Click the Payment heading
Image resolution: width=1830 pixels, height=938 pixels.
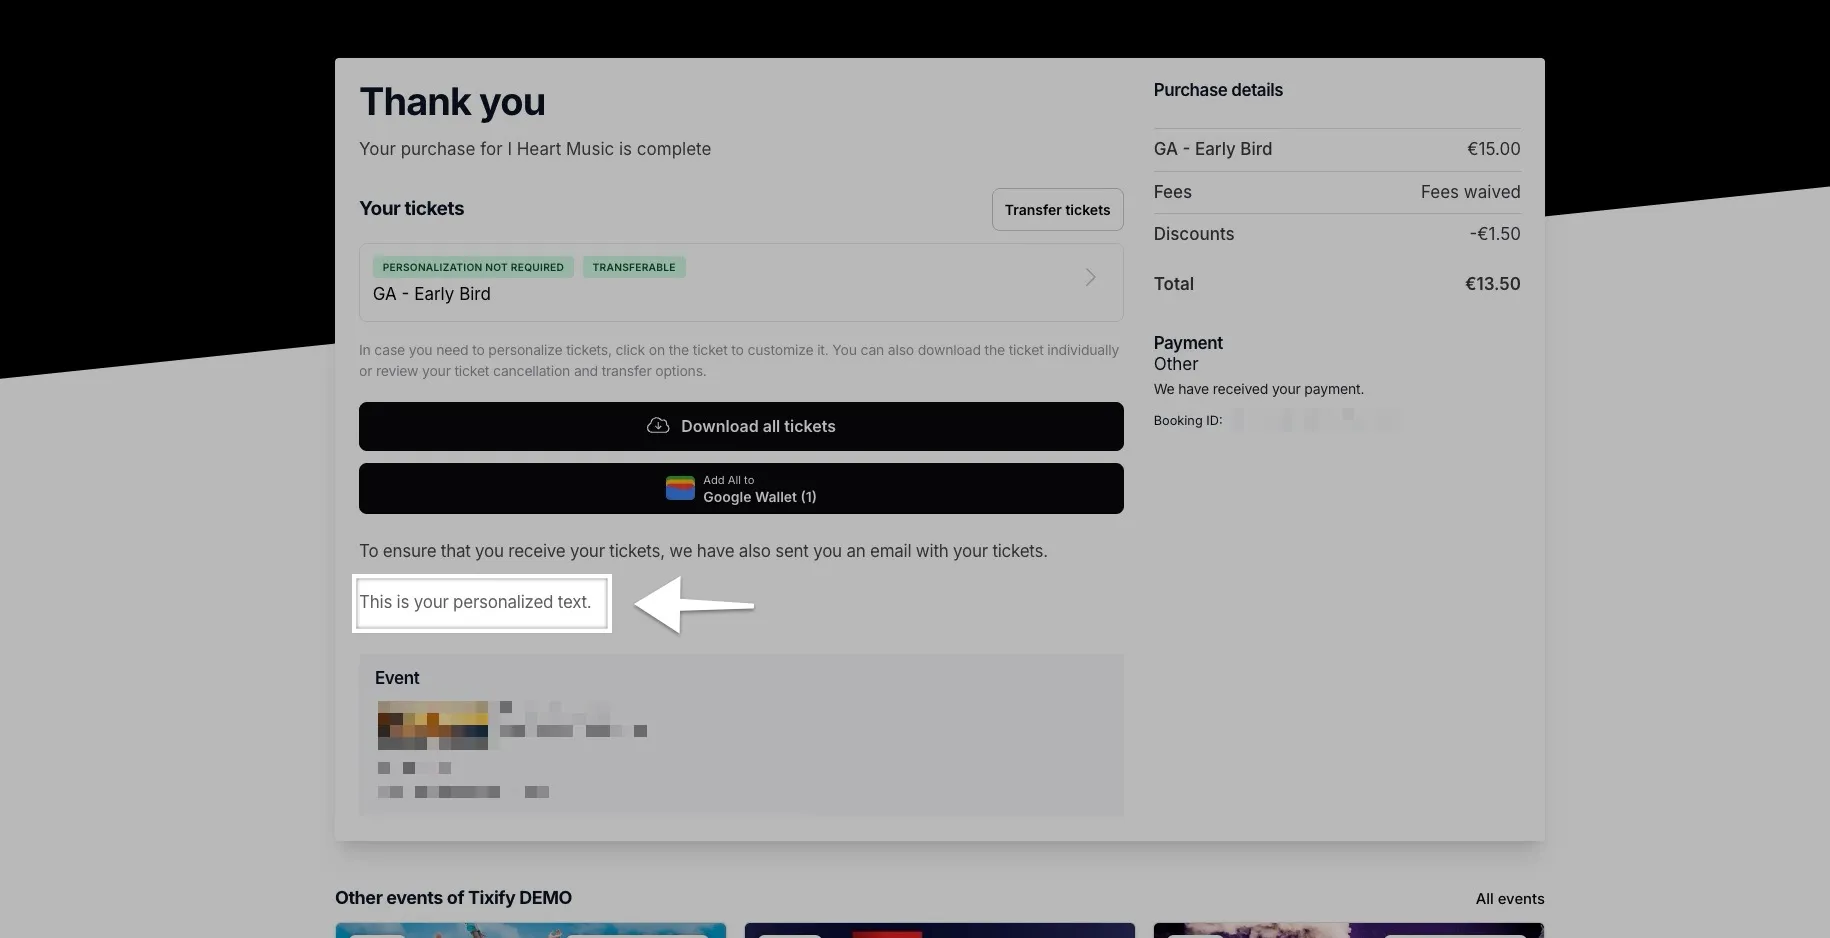(x=1188, y=343)
